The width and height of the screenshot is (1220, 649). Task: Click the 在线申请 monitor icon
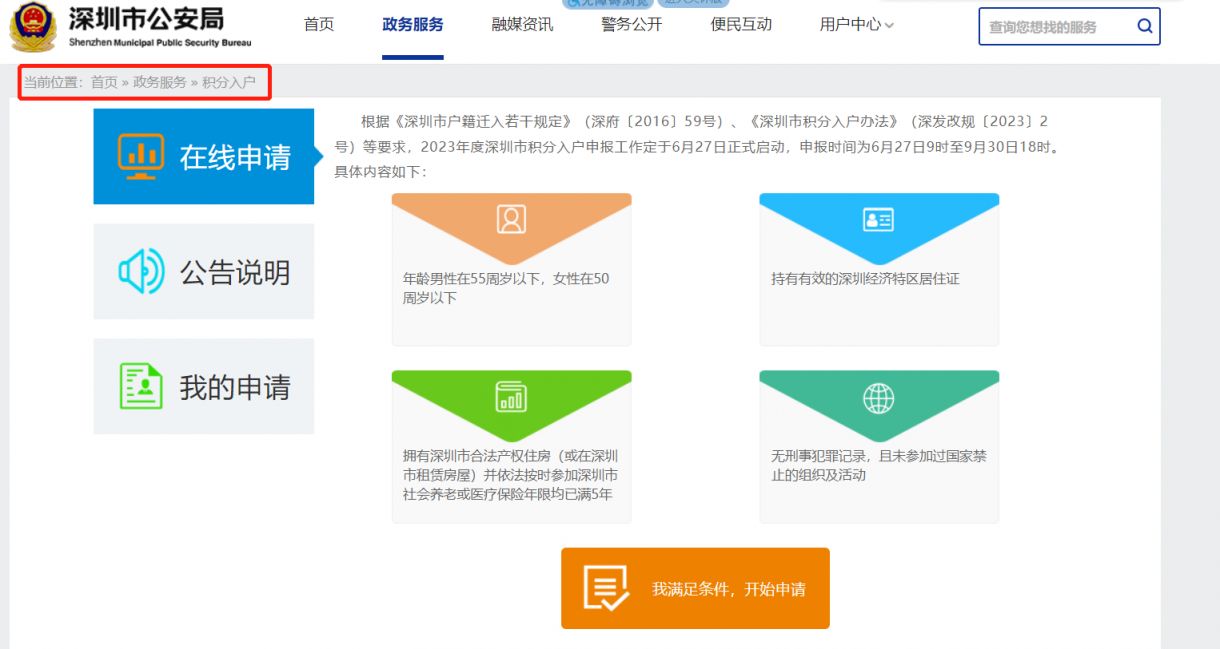coord(141,156)
